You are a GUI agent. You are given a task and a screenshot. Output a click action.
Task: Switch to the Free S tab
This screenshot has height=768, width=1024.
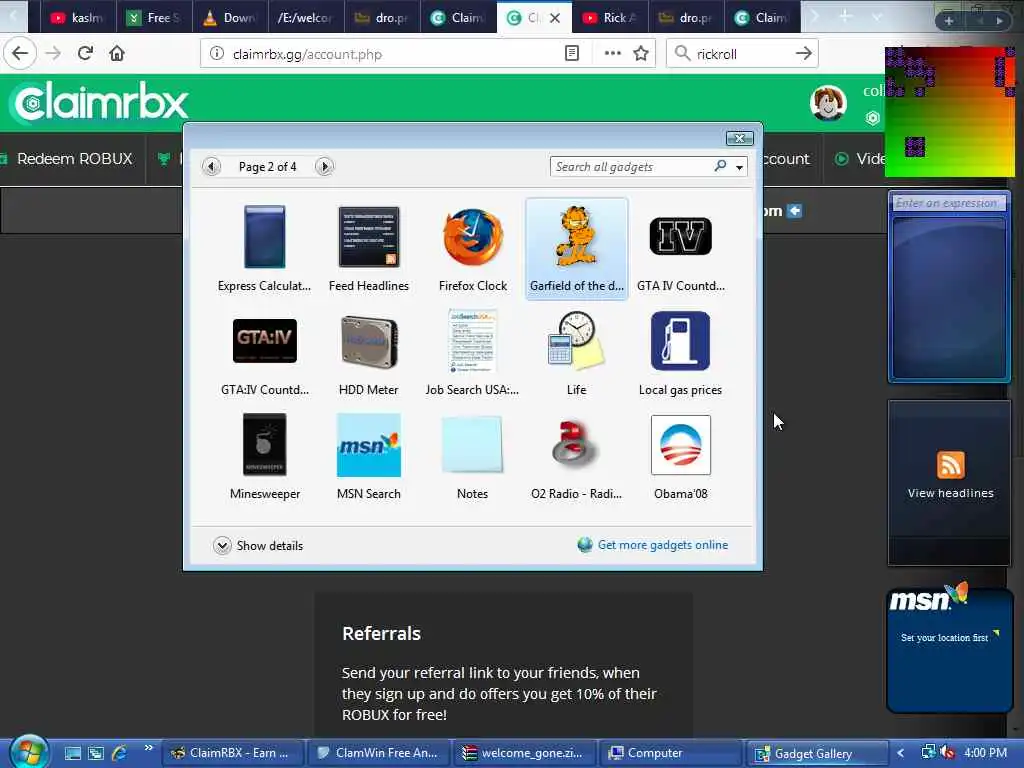[154, 18]
